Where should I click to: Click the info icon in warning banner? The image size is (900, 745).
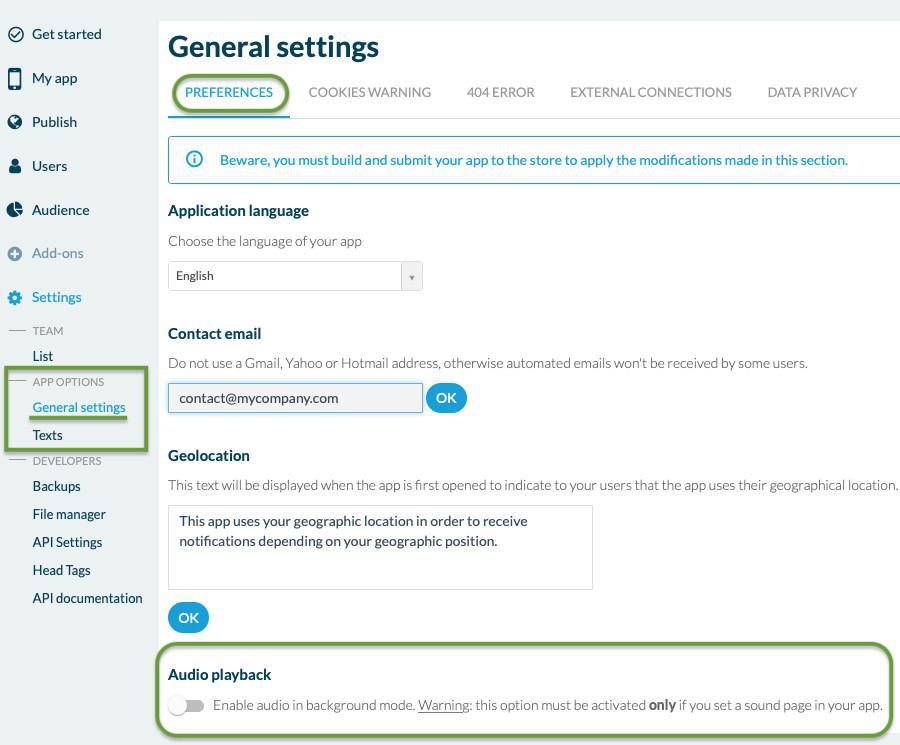[195, 159]
